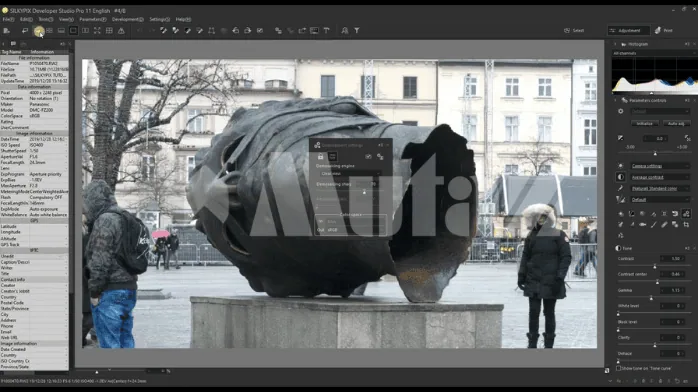The image size is (698, 392).
Task: Click the crop/trimming frame toolbar icon
Action: click(211, 31)
